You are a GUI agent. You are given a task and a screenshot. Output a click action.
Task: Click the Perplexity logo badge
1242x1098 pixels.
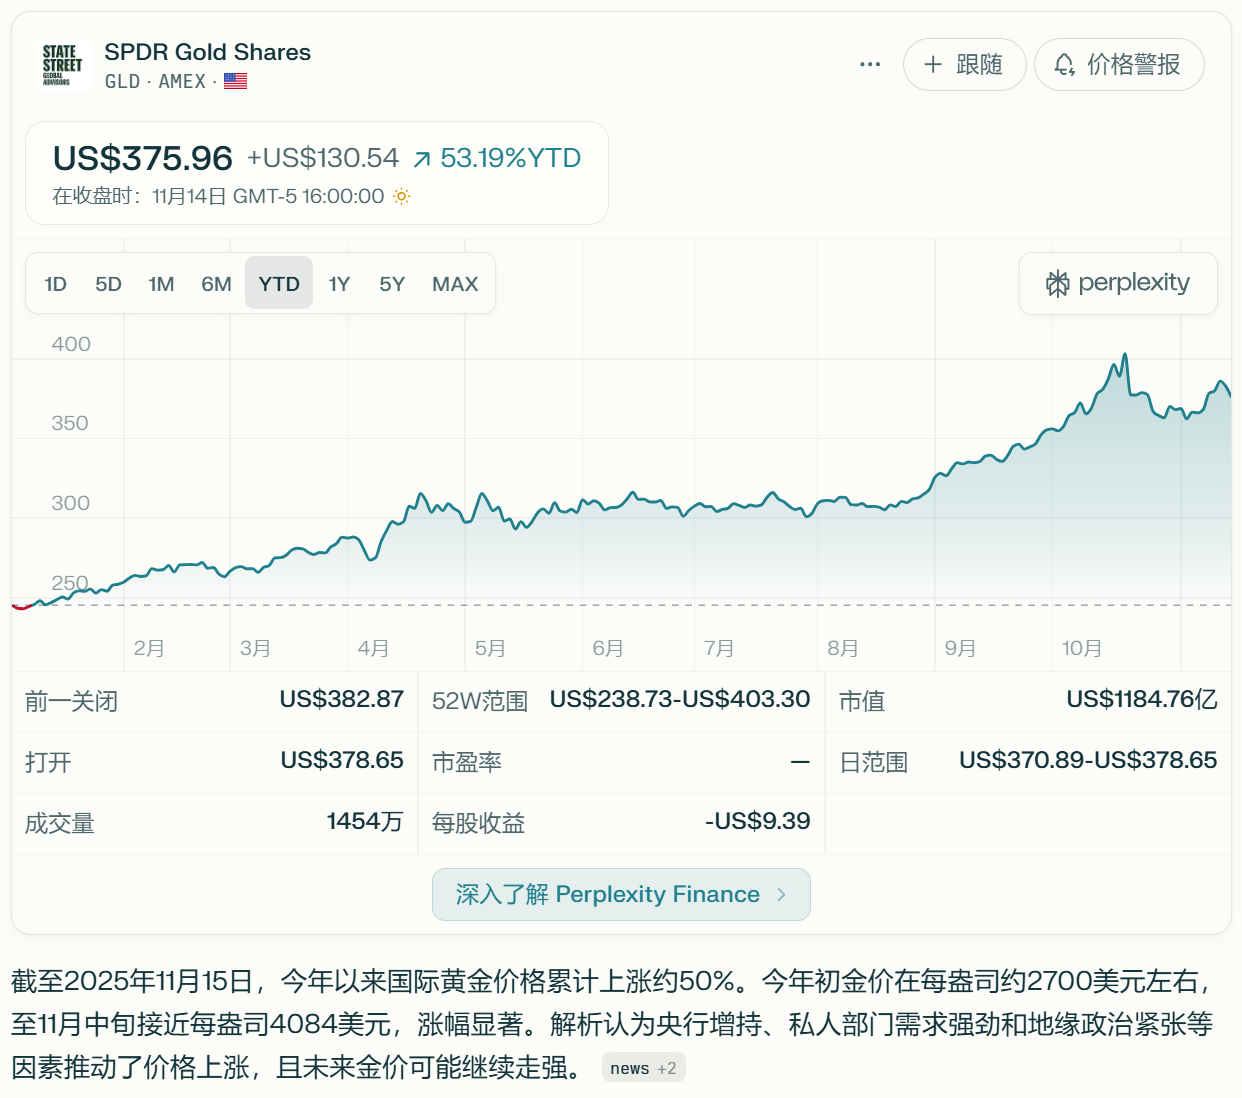tap(1118, 284)
